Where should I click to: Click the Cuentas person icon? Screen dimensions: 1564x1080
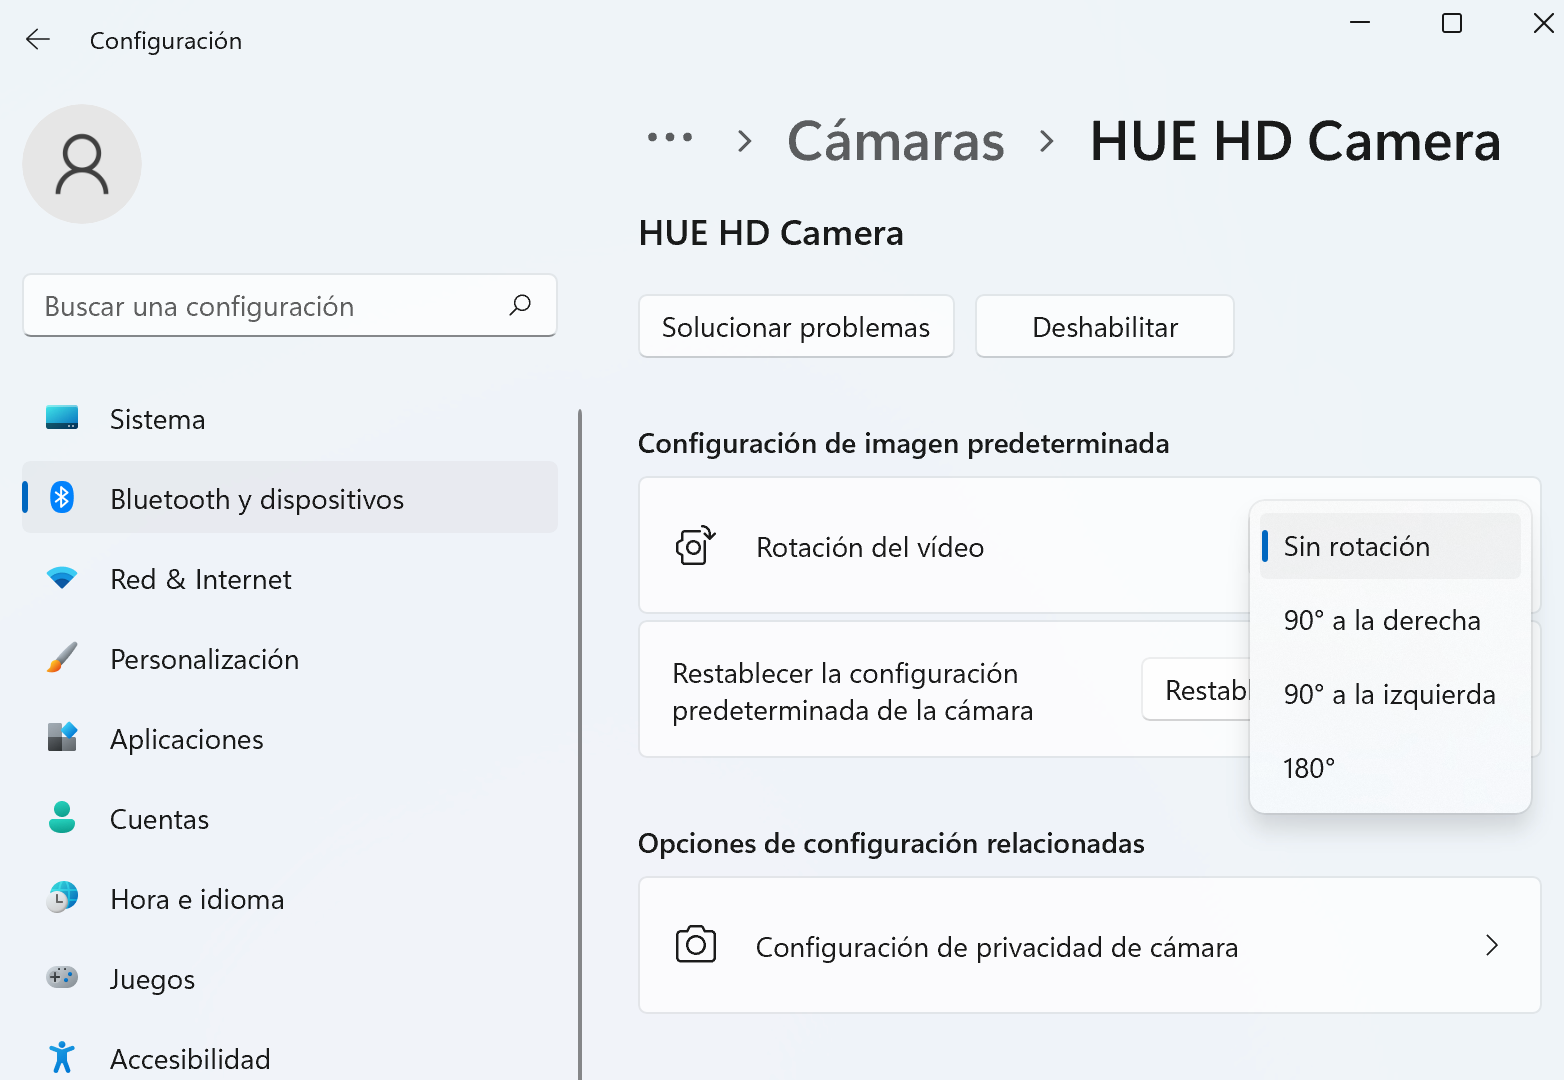click(62, 817)
